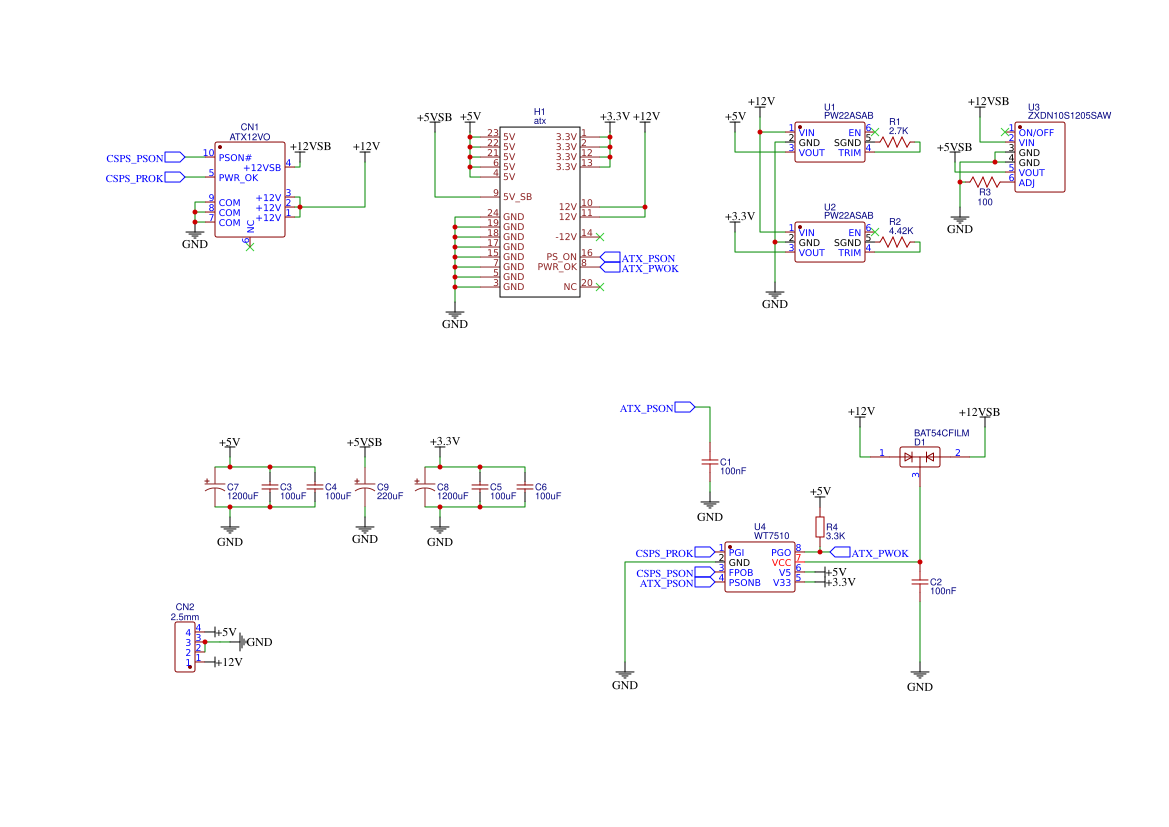Image resolution: width=1169 pixels, height=827 pixels.
Task: Click the +5V power flag on CN2 pin 4
Action: [226, 632]
